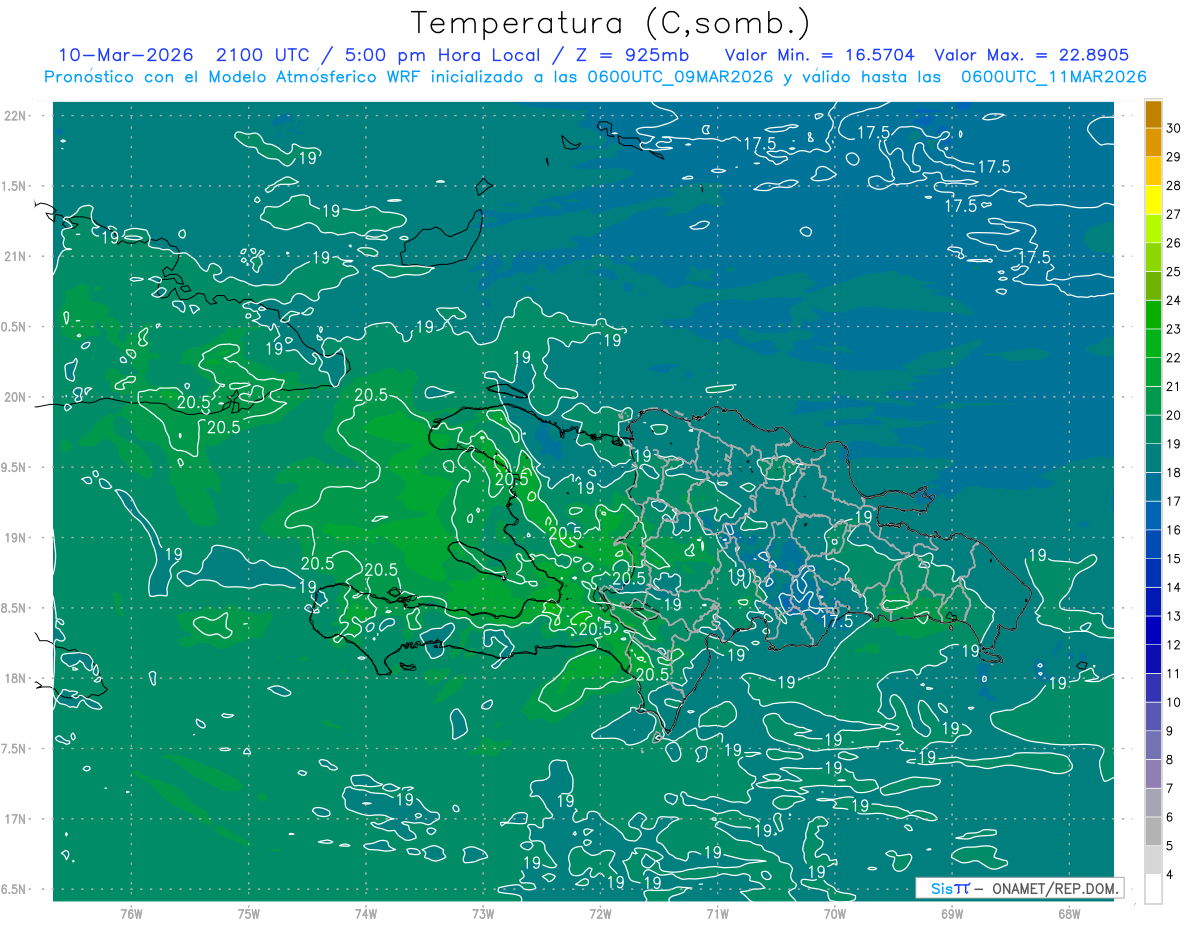The width and height of the screenshot is (1200, 927).
Task: Click the "74W" longitude axis label
Action: tap(366, 913)
